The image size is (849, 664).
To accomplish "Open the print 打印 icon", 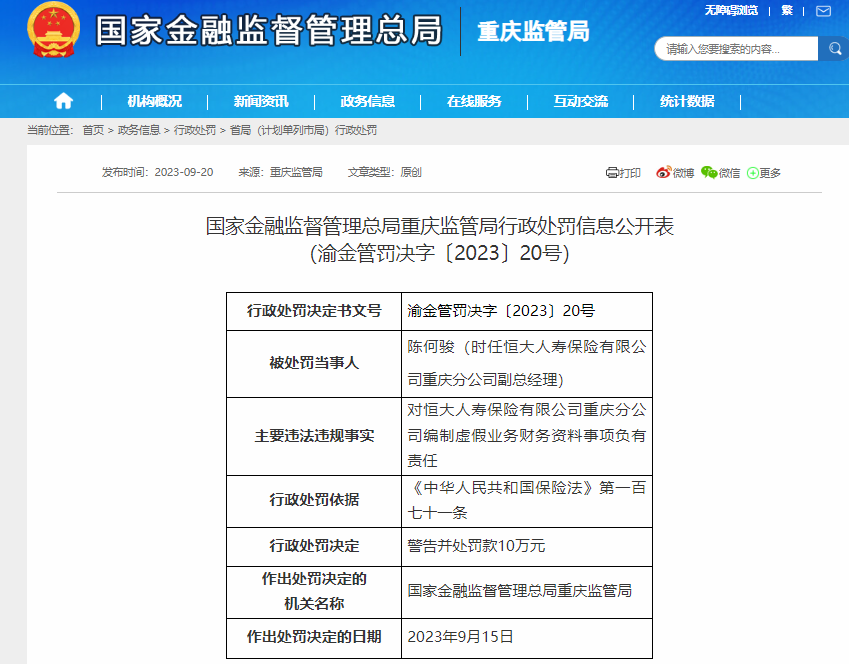I will click(x=613, y=172).
